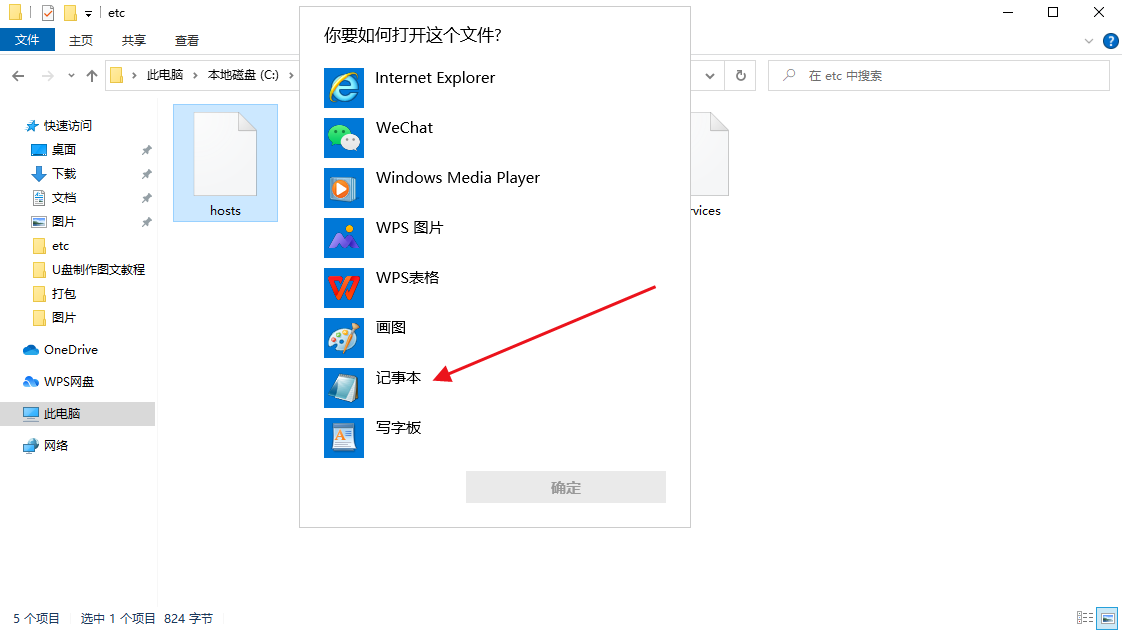Switch to details view in status bar
This screenshot has height=630, width=1122.
pyautogui.click(x=1086, y=618)
